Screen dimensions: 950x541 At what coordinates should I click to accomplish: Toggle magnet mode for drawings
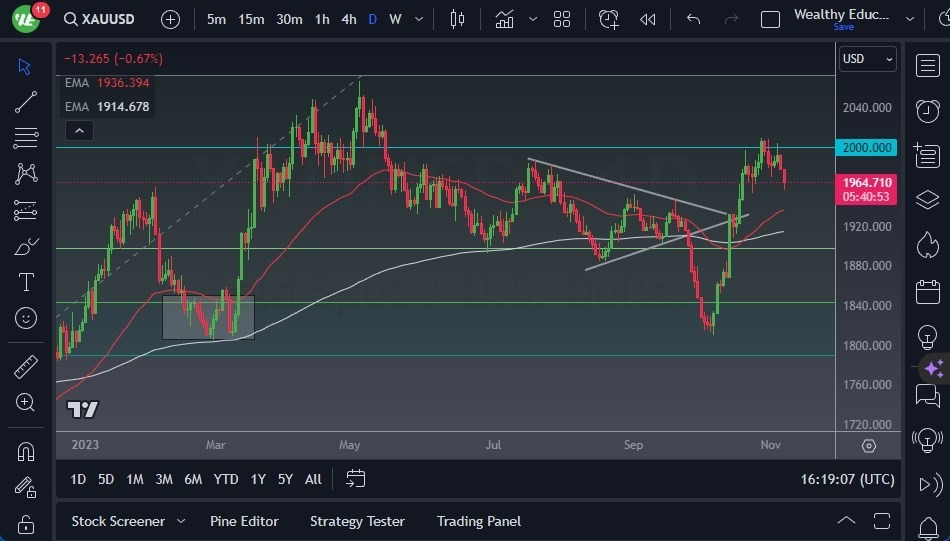pos(25,451)
